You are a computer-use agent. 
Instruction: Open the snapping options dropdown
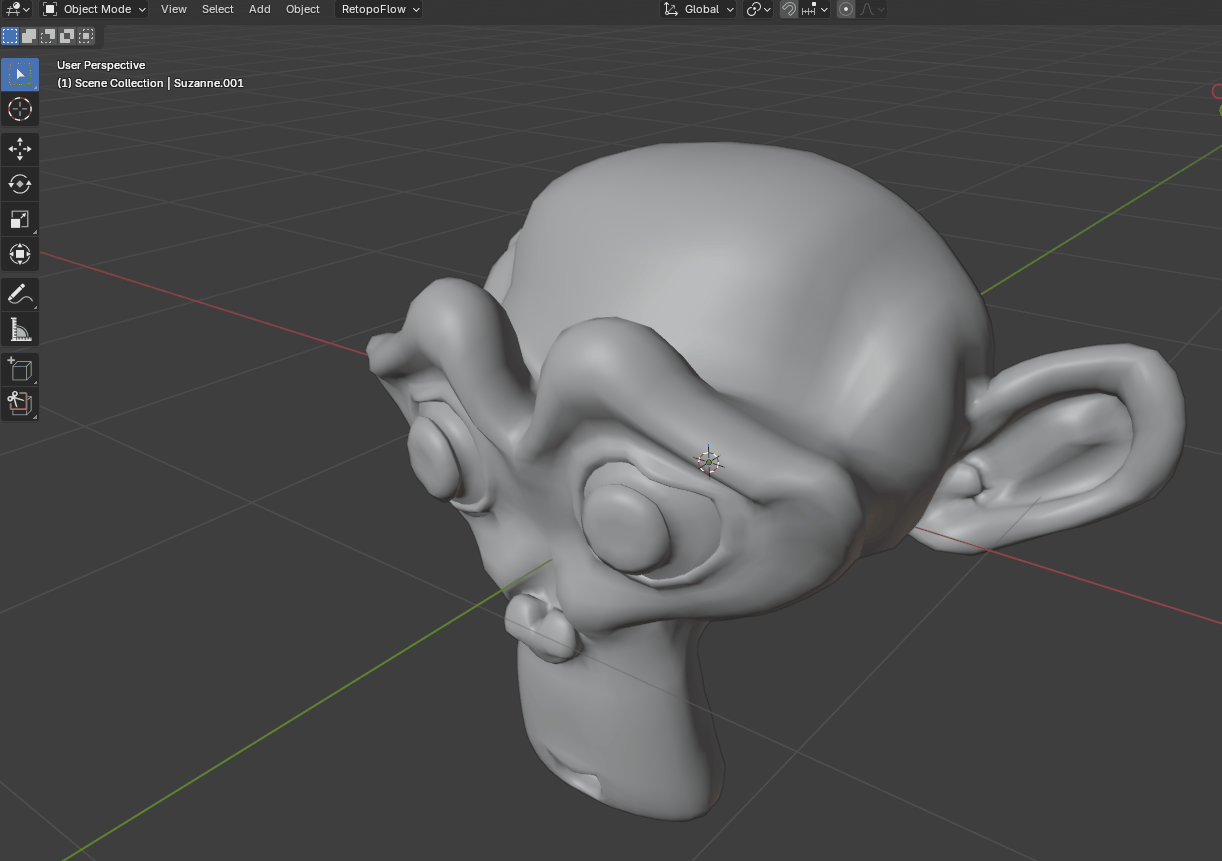[x=814, y=9]
